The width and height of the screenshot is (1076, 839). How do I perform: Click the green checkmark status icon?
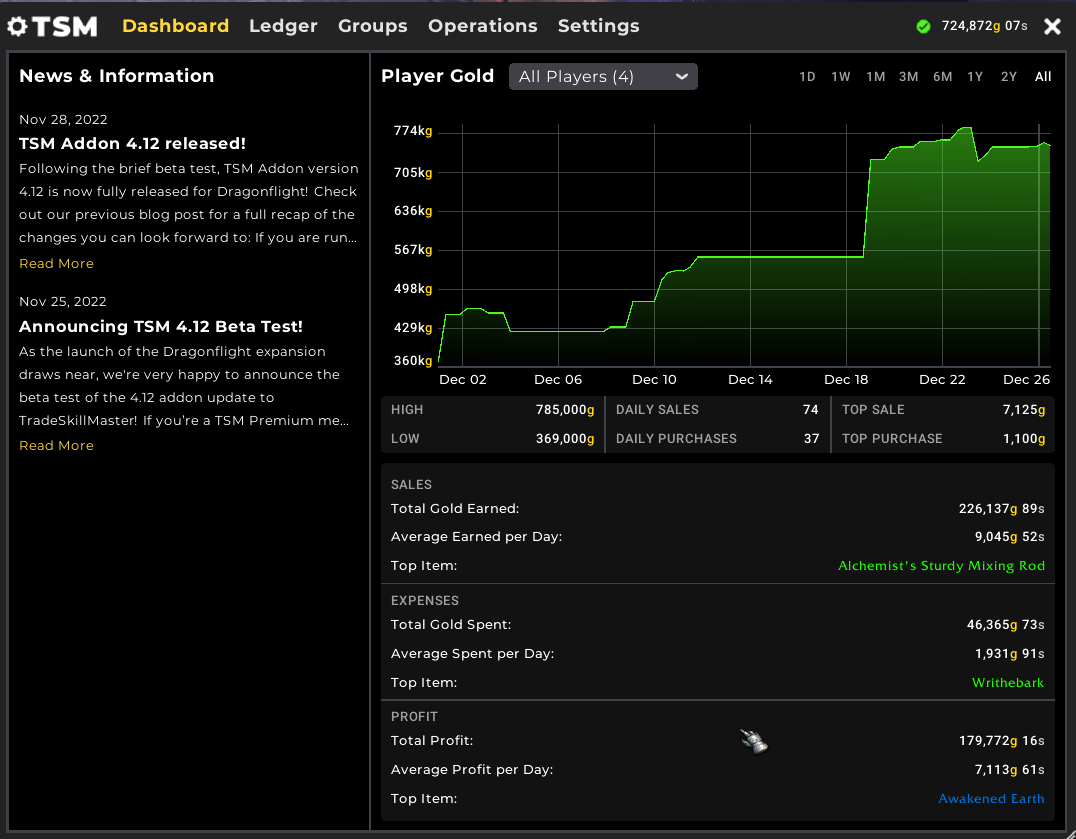(924, 27)
